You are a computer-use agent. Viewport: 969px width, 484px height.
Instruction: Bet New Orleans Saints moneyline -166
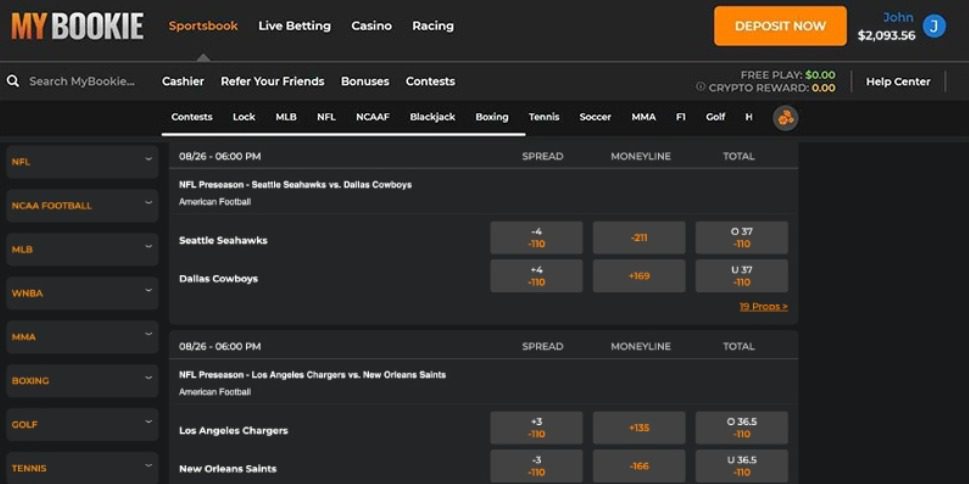(639, 467)
